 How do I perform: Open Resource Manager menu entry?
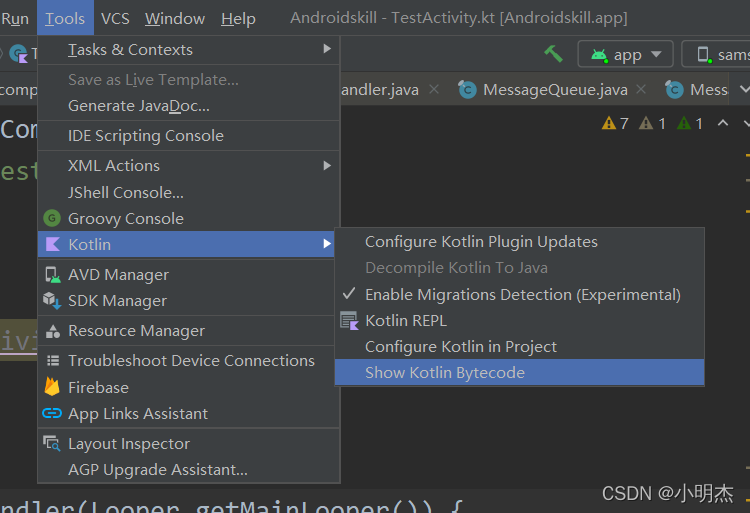coord(188,331)
